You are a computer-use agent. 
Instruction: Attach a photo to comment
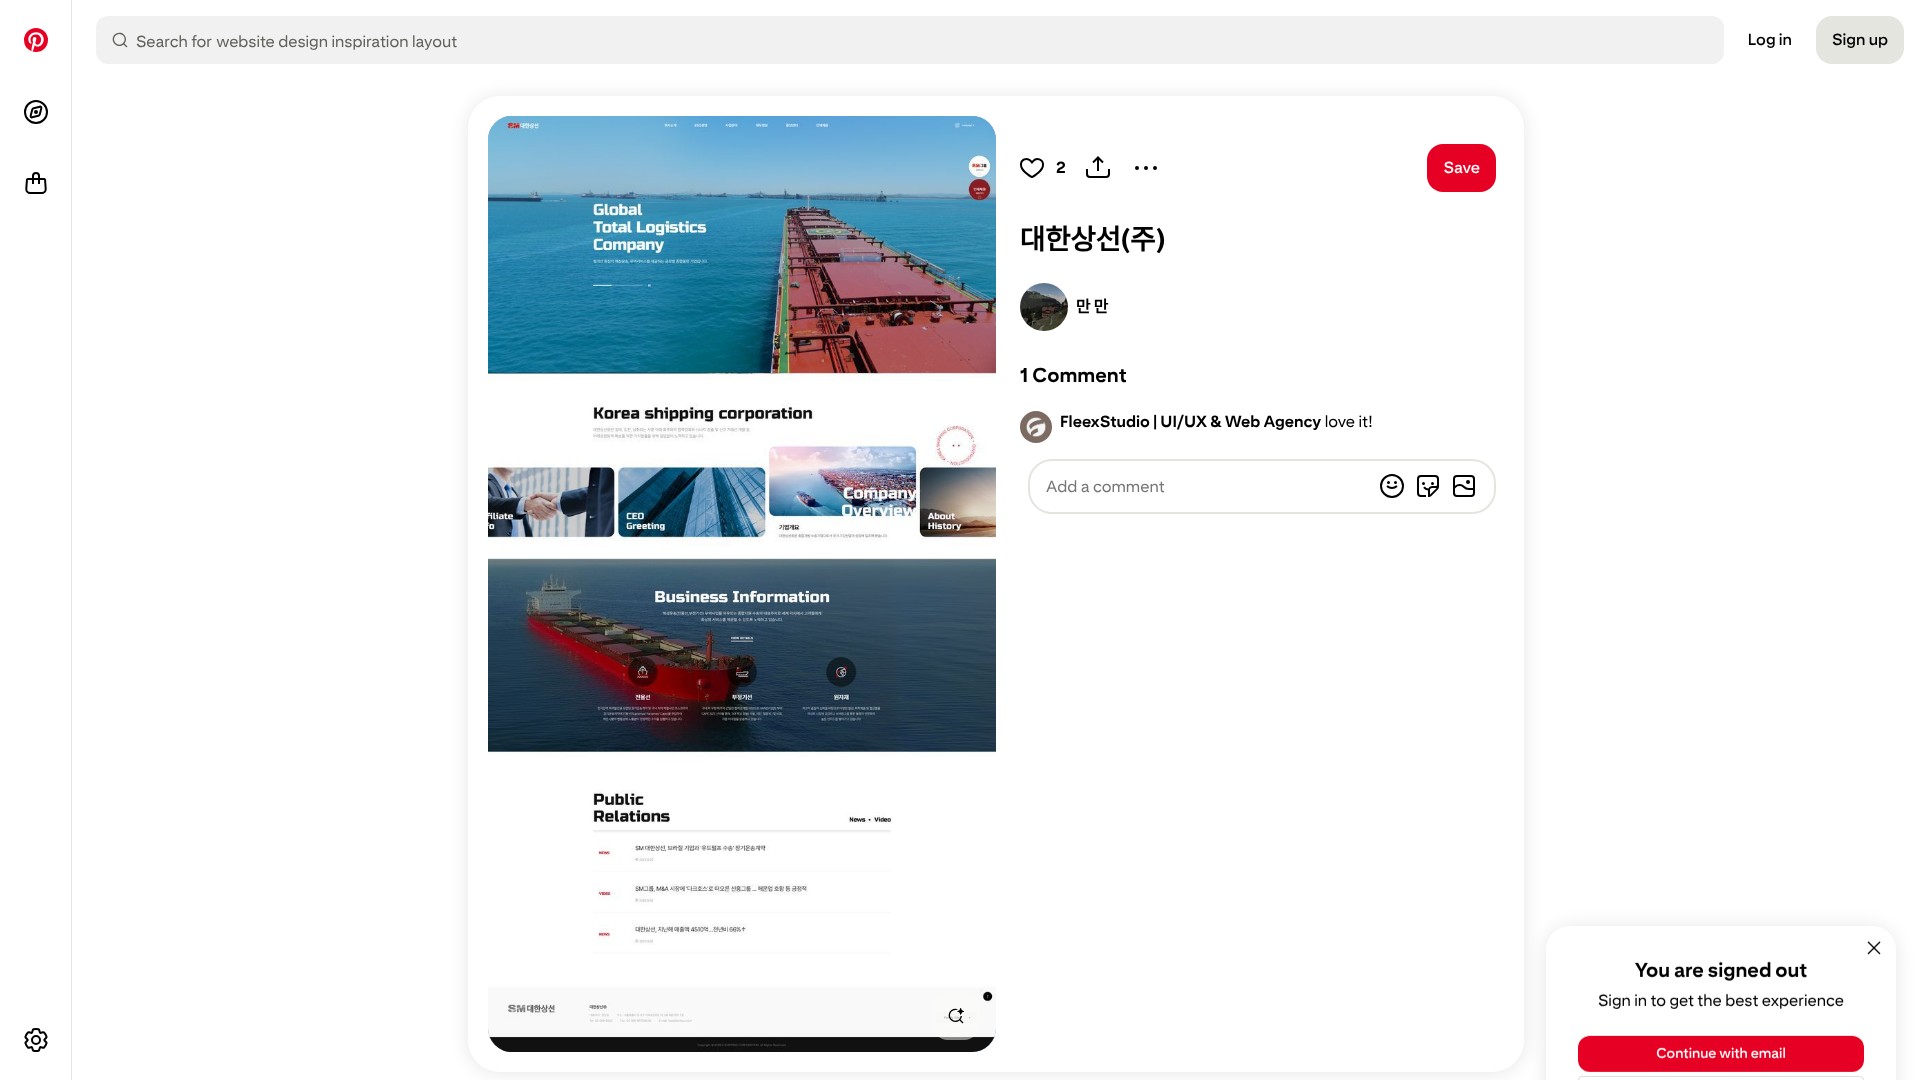pyautogui.click(x=1464, y=486)
